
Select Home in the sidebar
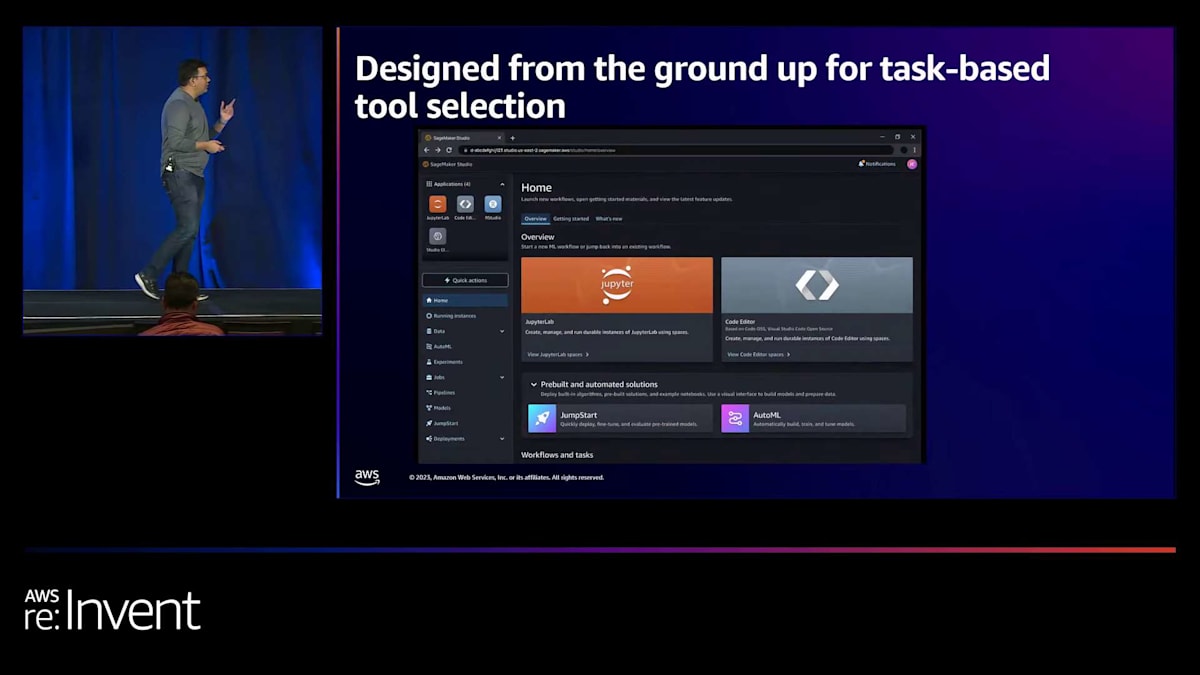tap(465, 300)
